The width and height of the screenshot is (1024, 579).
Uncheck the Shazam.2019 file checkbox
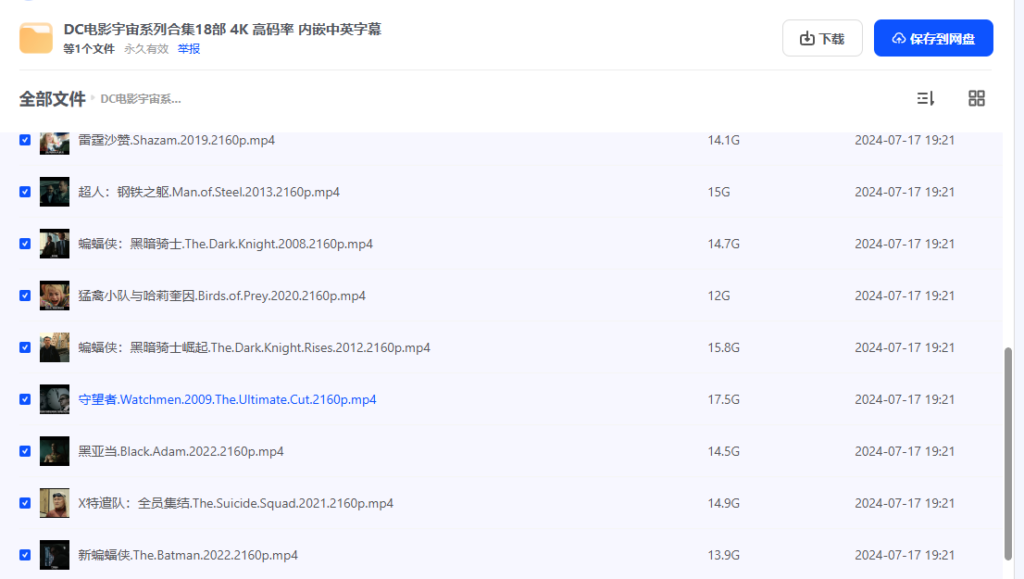(25, 140)
